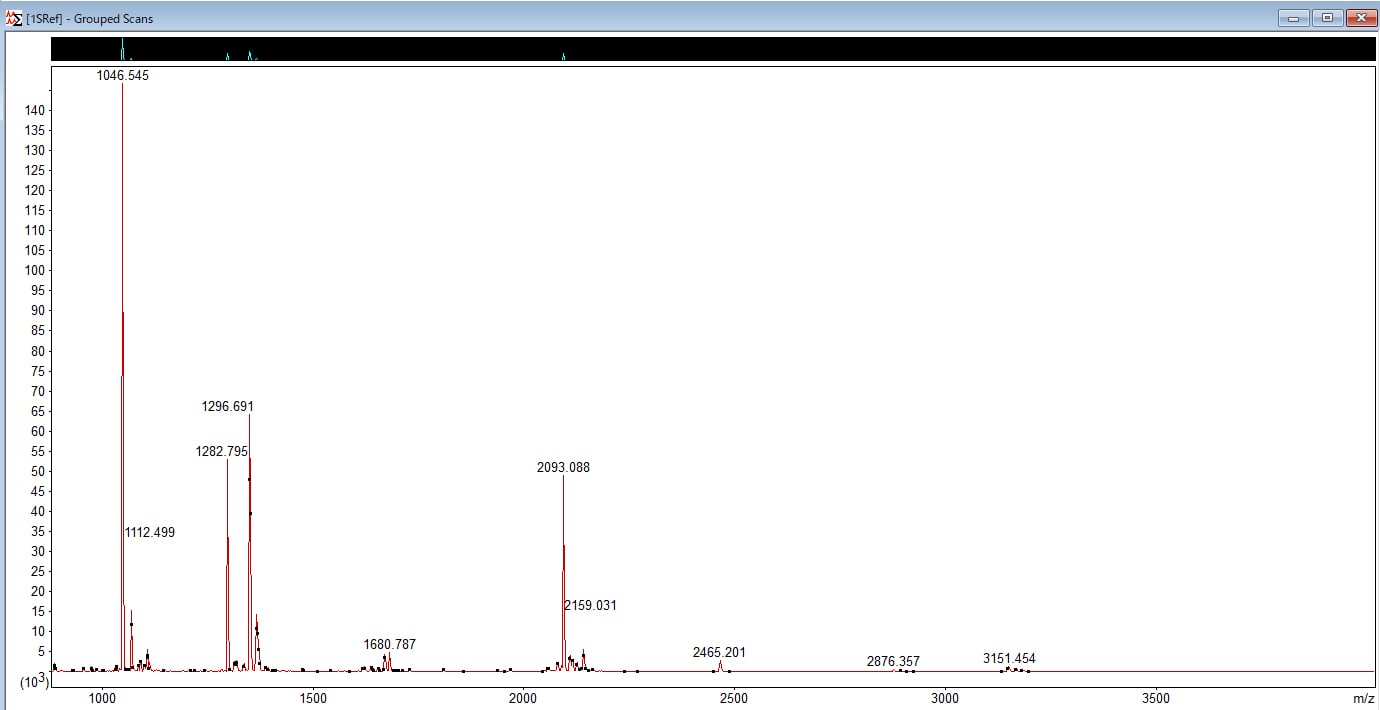This screenshot has height=710, width=1380.
Task: Click the 1046.545 peak label
Action: [x=123, y=75]
